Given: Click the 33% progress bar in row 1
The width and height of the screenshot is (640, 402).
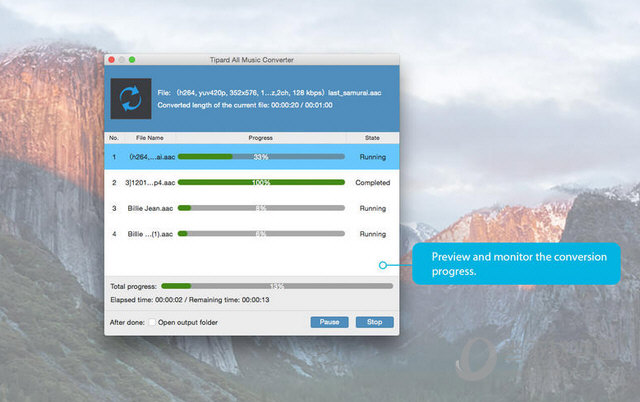Looking at the screenshot, I should click(x=261, y=157).
